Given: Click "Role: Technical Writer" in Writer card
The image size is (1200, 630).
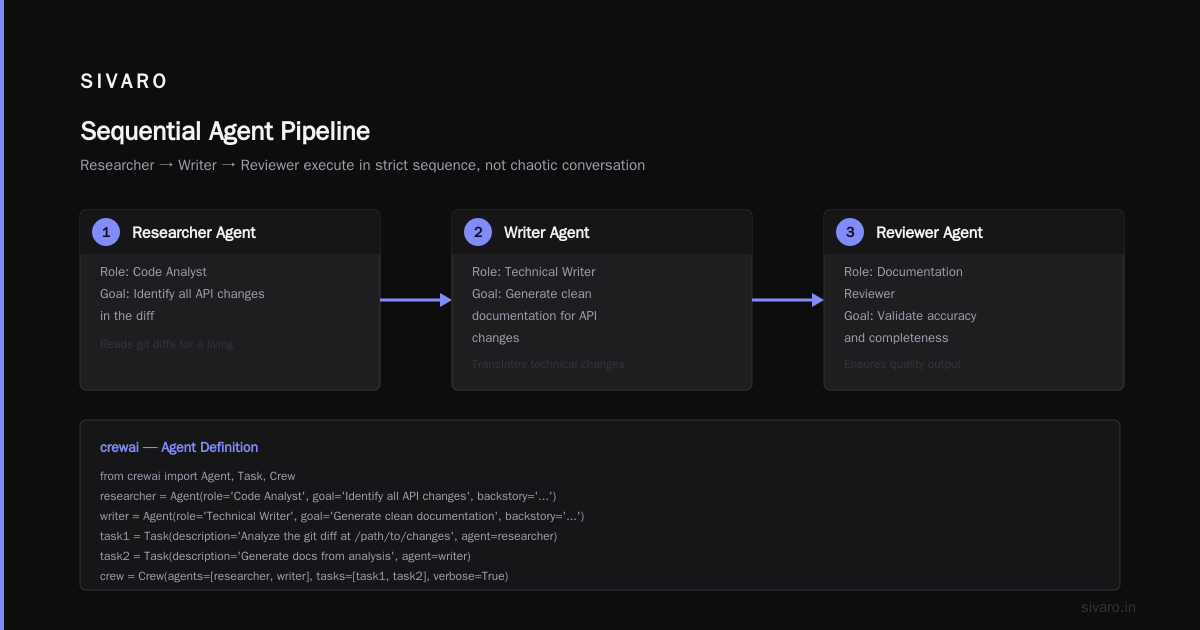Looking at the screenshot, I should click(x=533, y=272).
